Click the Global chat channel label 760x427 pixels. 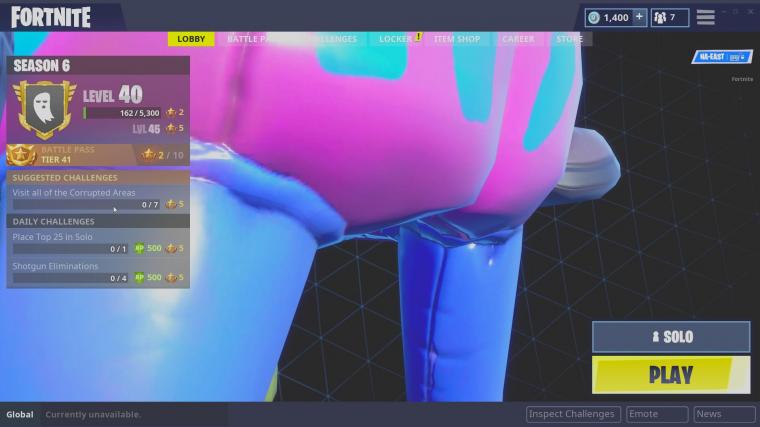pos(20,414)
